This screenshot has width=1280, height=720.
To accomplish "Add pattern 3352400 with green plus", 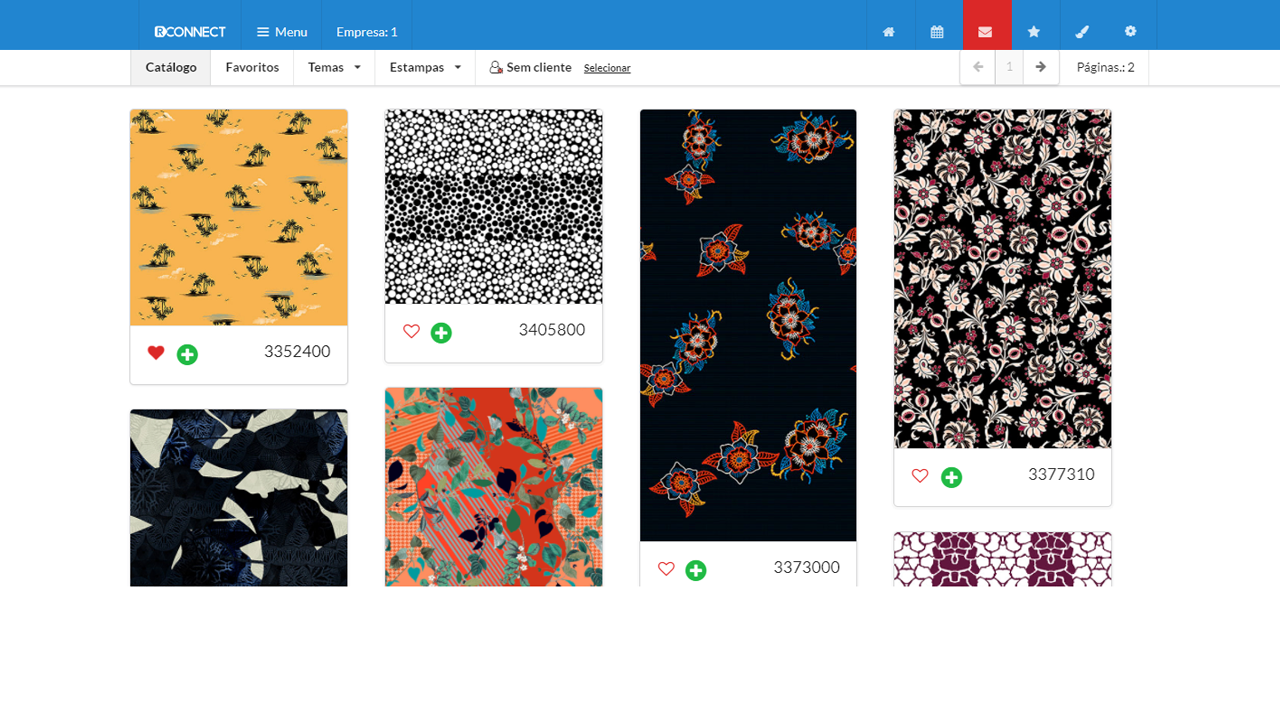I will pyautogui.click(x=187, y=354).
